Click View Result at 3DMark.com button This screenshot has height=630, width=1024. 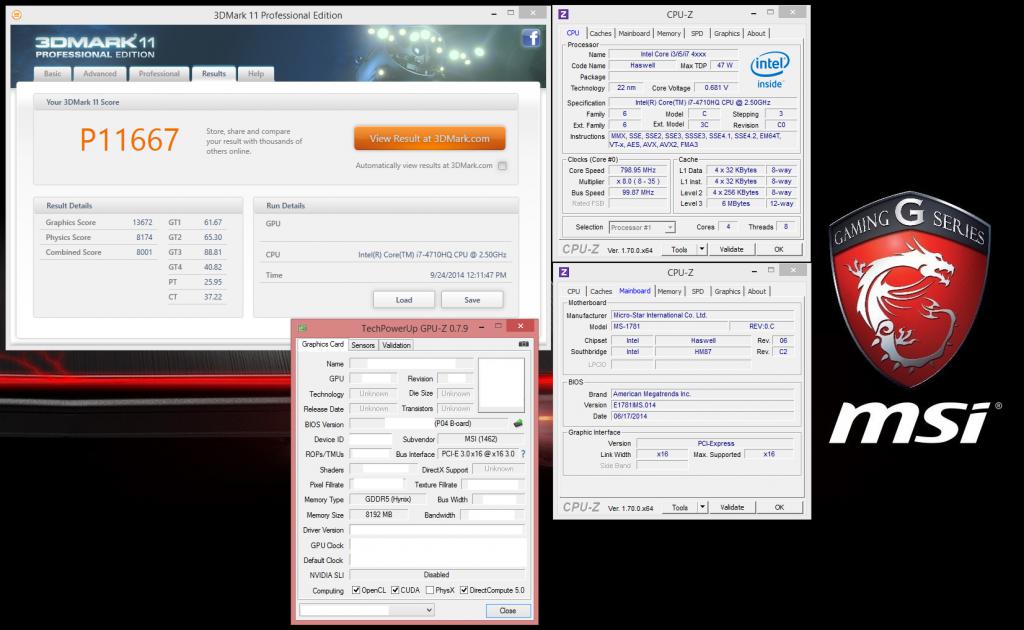click(429, 139)
